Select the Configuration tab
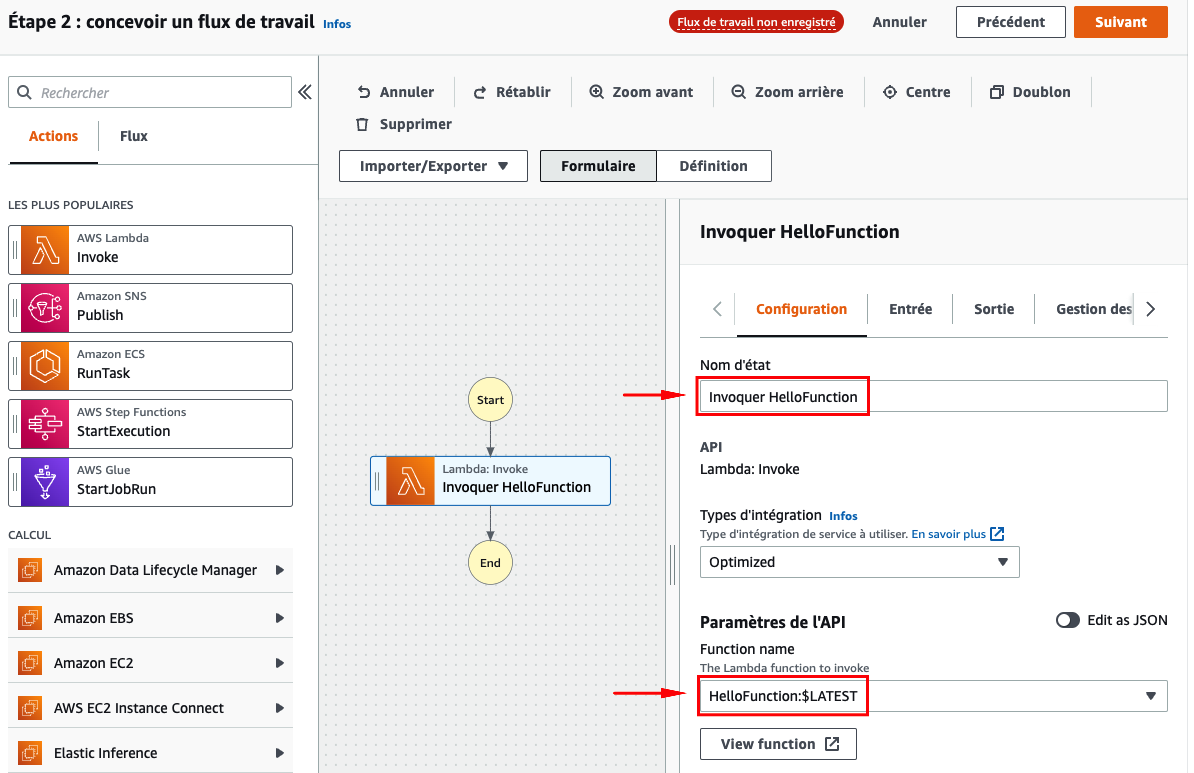 [x=801, y=309]
